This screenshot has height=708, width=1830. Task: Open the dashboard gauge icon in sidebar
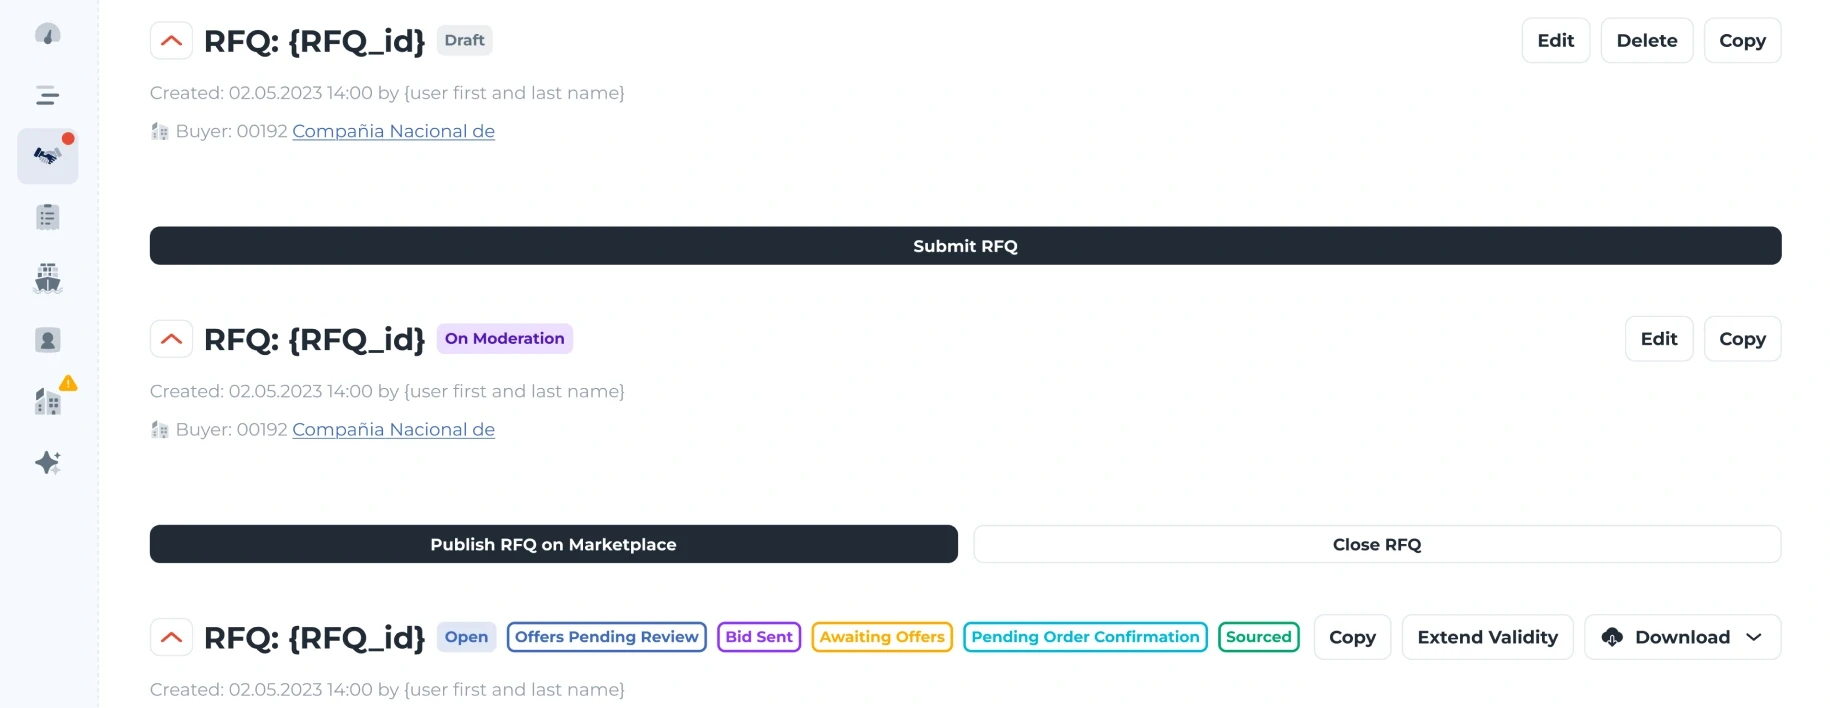point(47,35)
